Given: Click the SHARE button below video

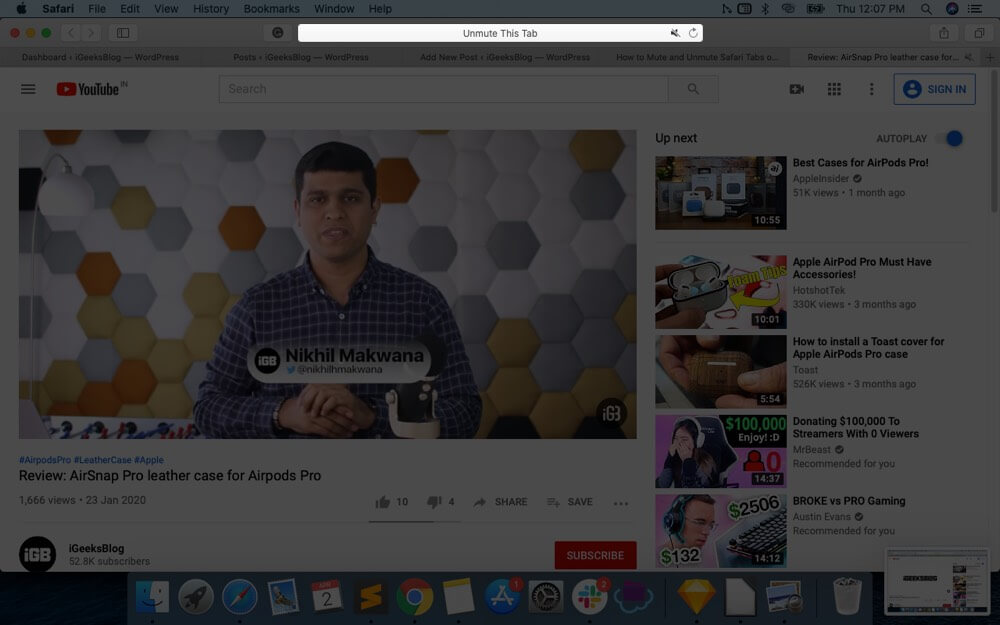Looking at the screenshot, I should pyautogui.click(x=500, y=502).
